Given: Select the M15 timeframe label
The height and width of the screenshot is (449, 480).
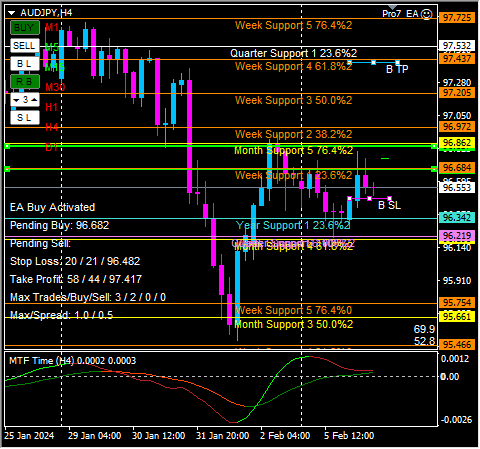Looking at the screenshot, I should tap(55, 67).
